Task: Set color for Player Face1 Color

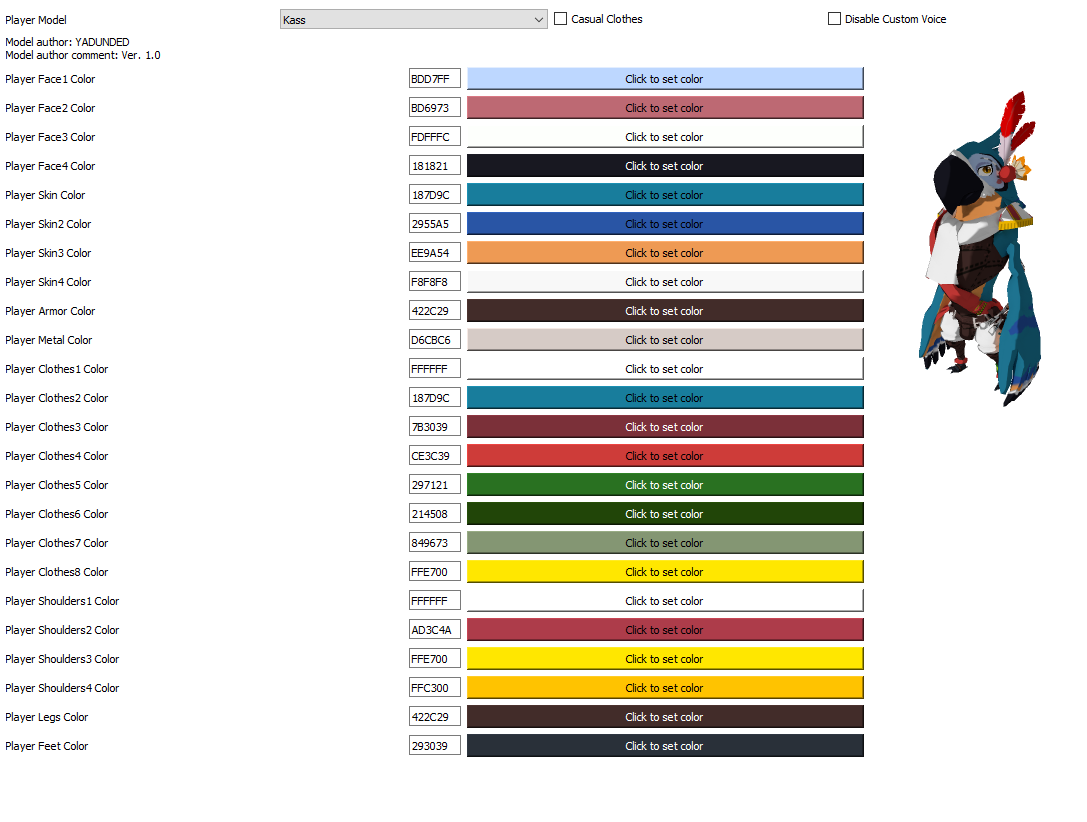Action: [665, 79]
